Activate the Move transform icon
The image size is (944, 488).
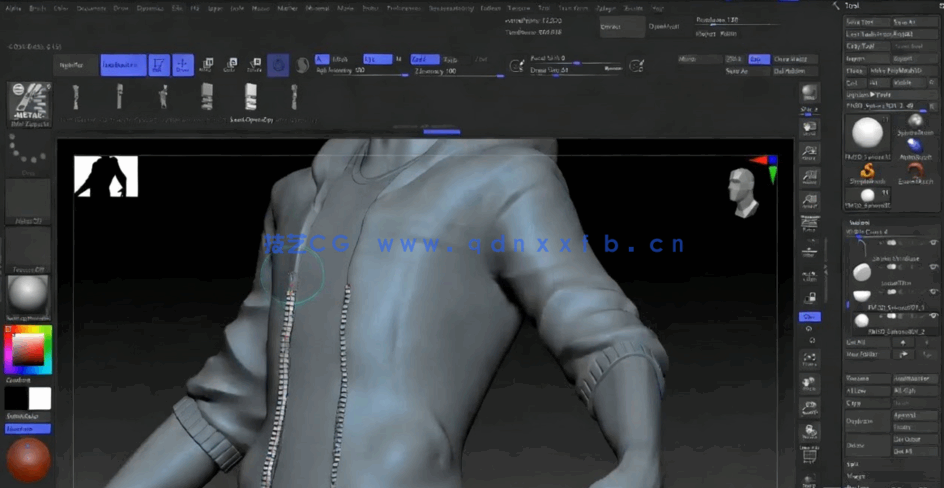click(x=206, y=65)
